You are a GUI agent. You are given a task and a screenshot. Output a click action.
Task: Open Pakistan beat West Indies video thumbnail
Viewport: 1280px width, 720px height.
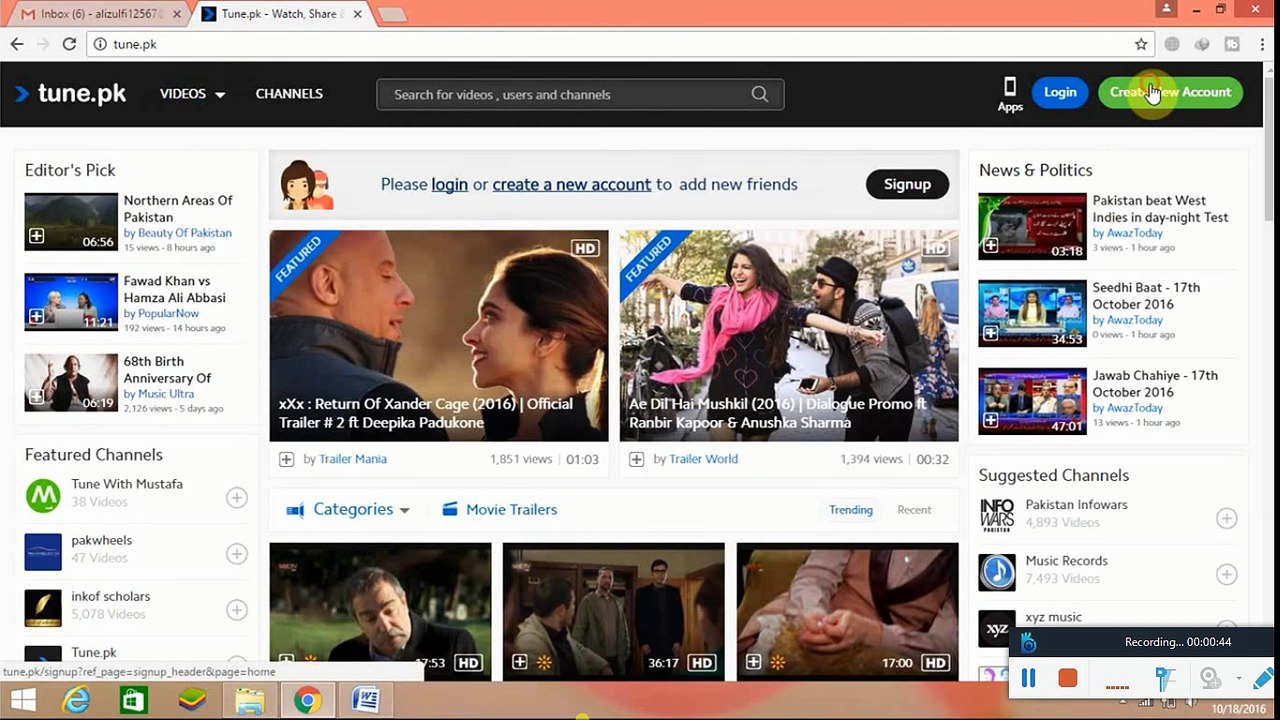click(1032, 227)
